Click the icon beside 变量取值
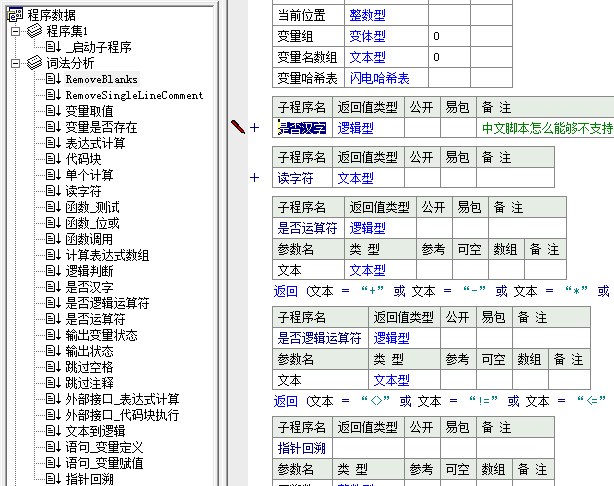Screen dimensions: 614x486 [x=53, y=111]
